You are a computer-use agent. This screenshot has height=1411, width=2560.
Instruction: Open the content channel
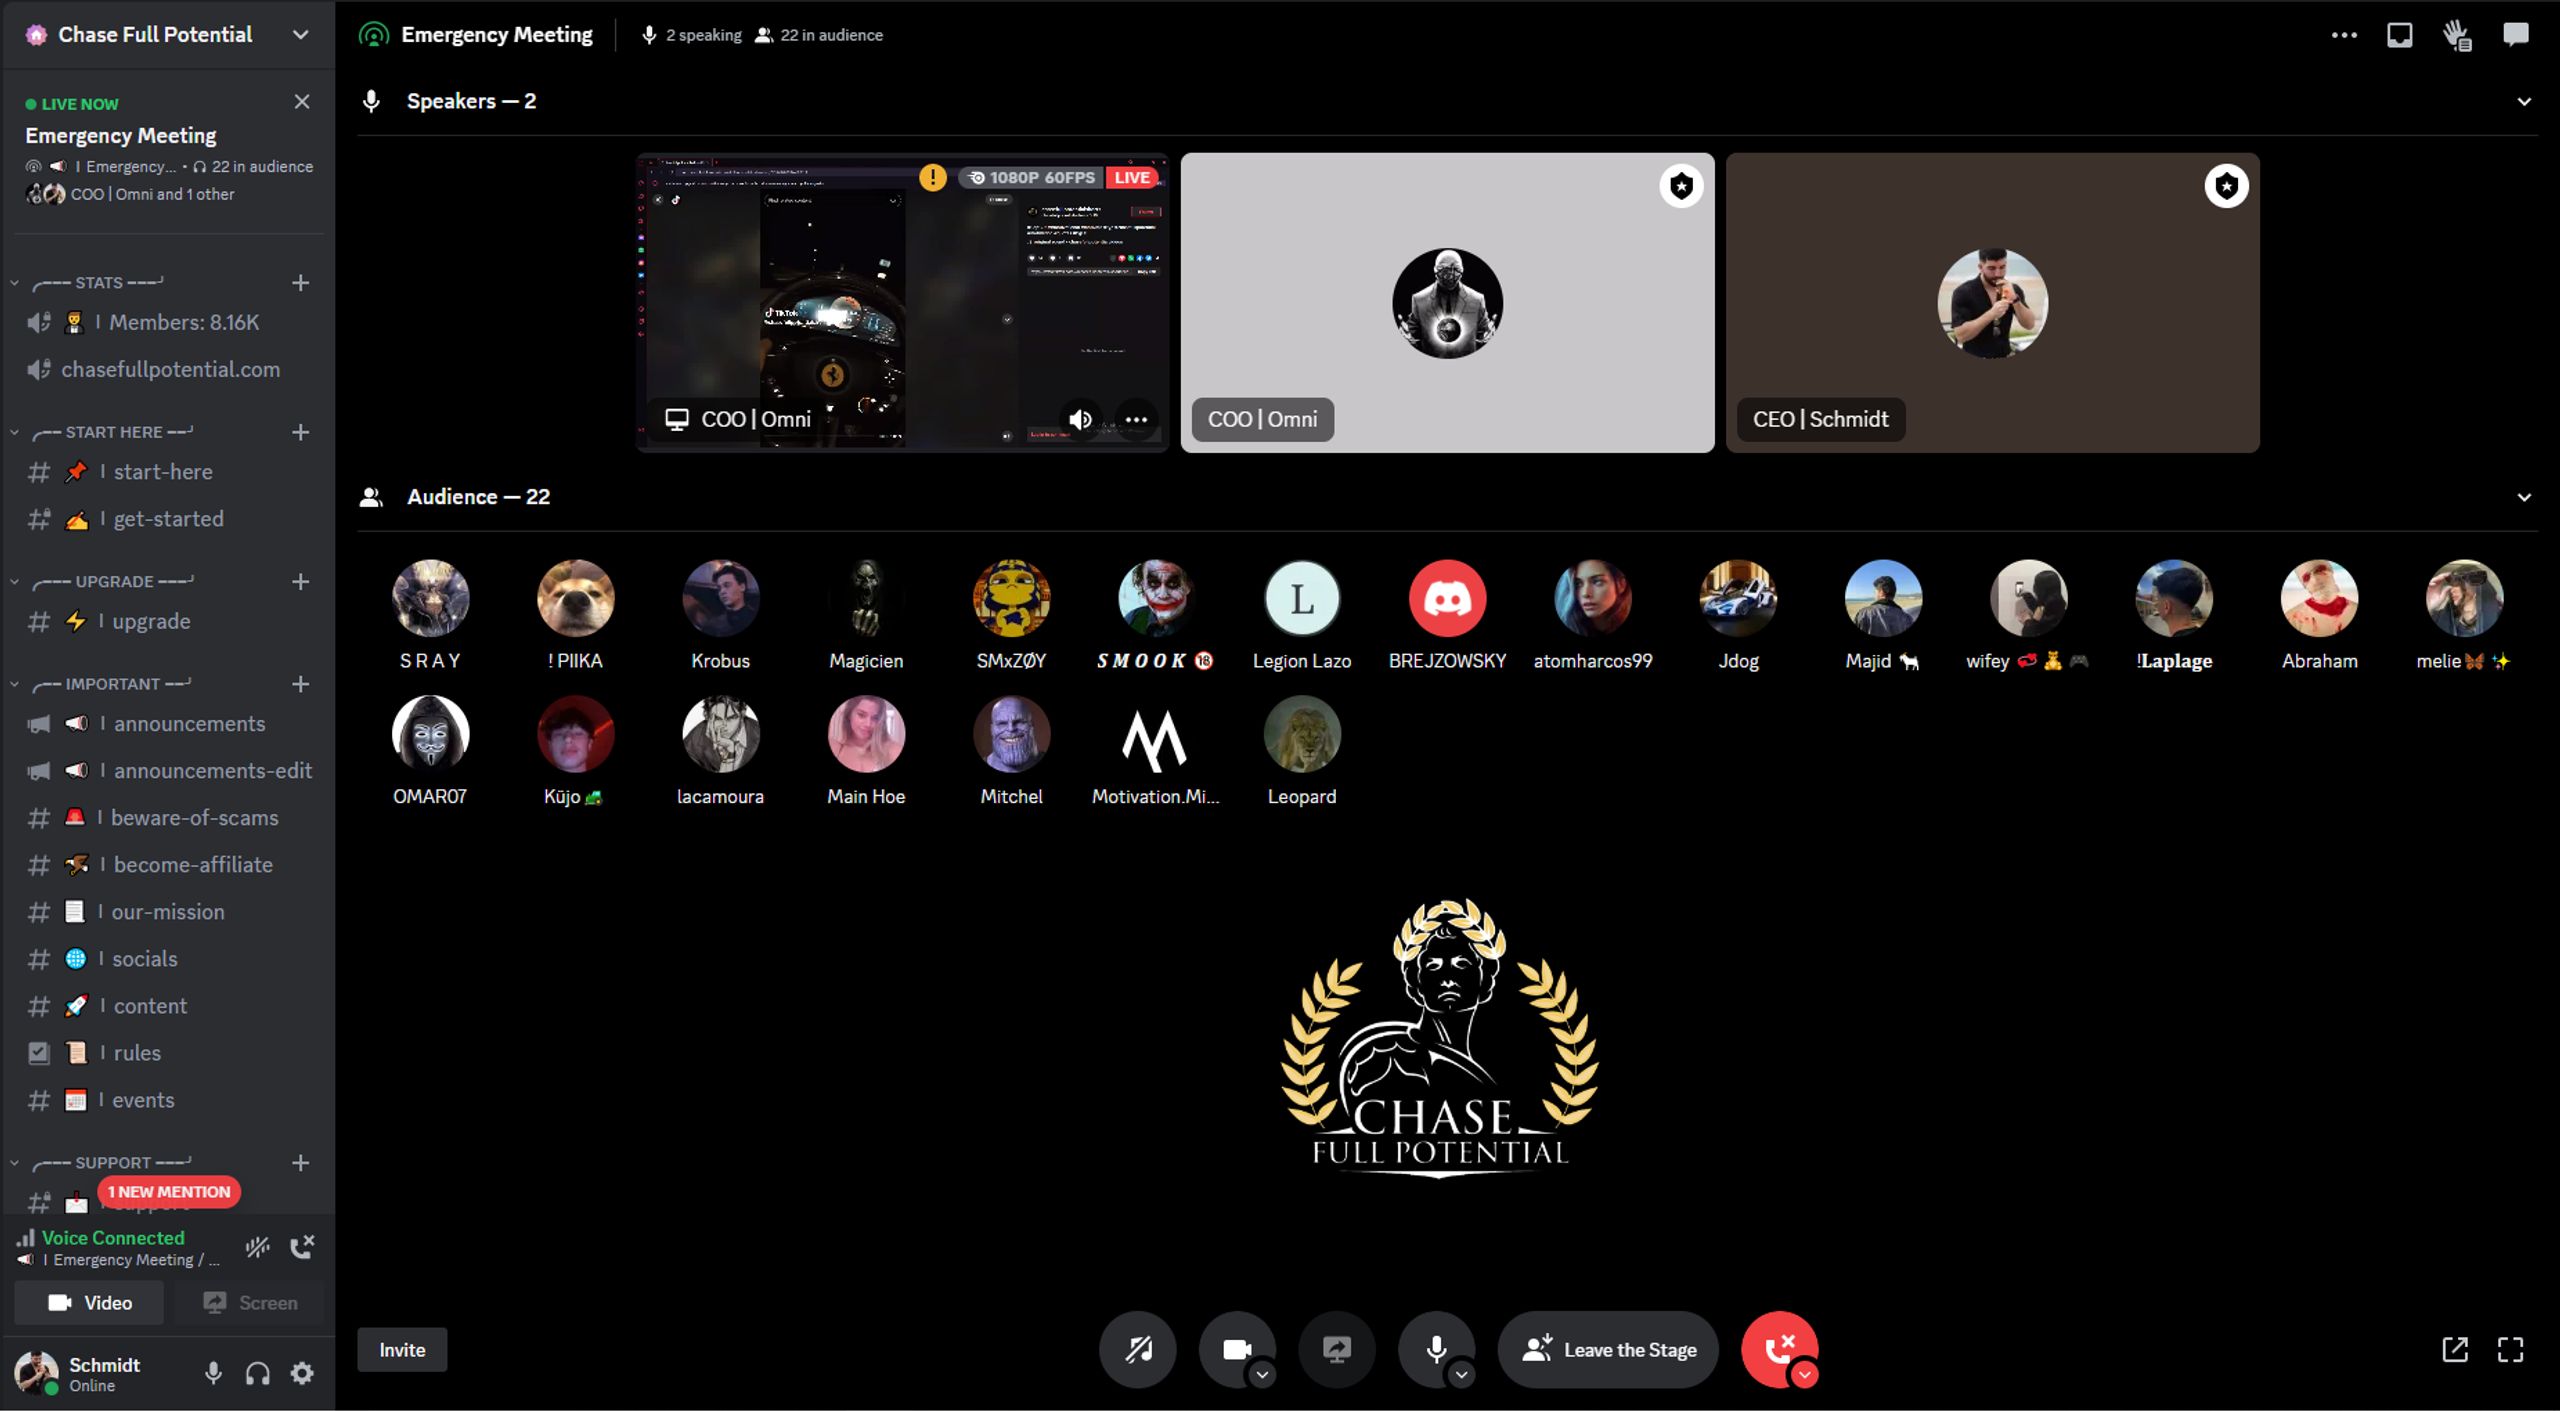coord(168,1006)
